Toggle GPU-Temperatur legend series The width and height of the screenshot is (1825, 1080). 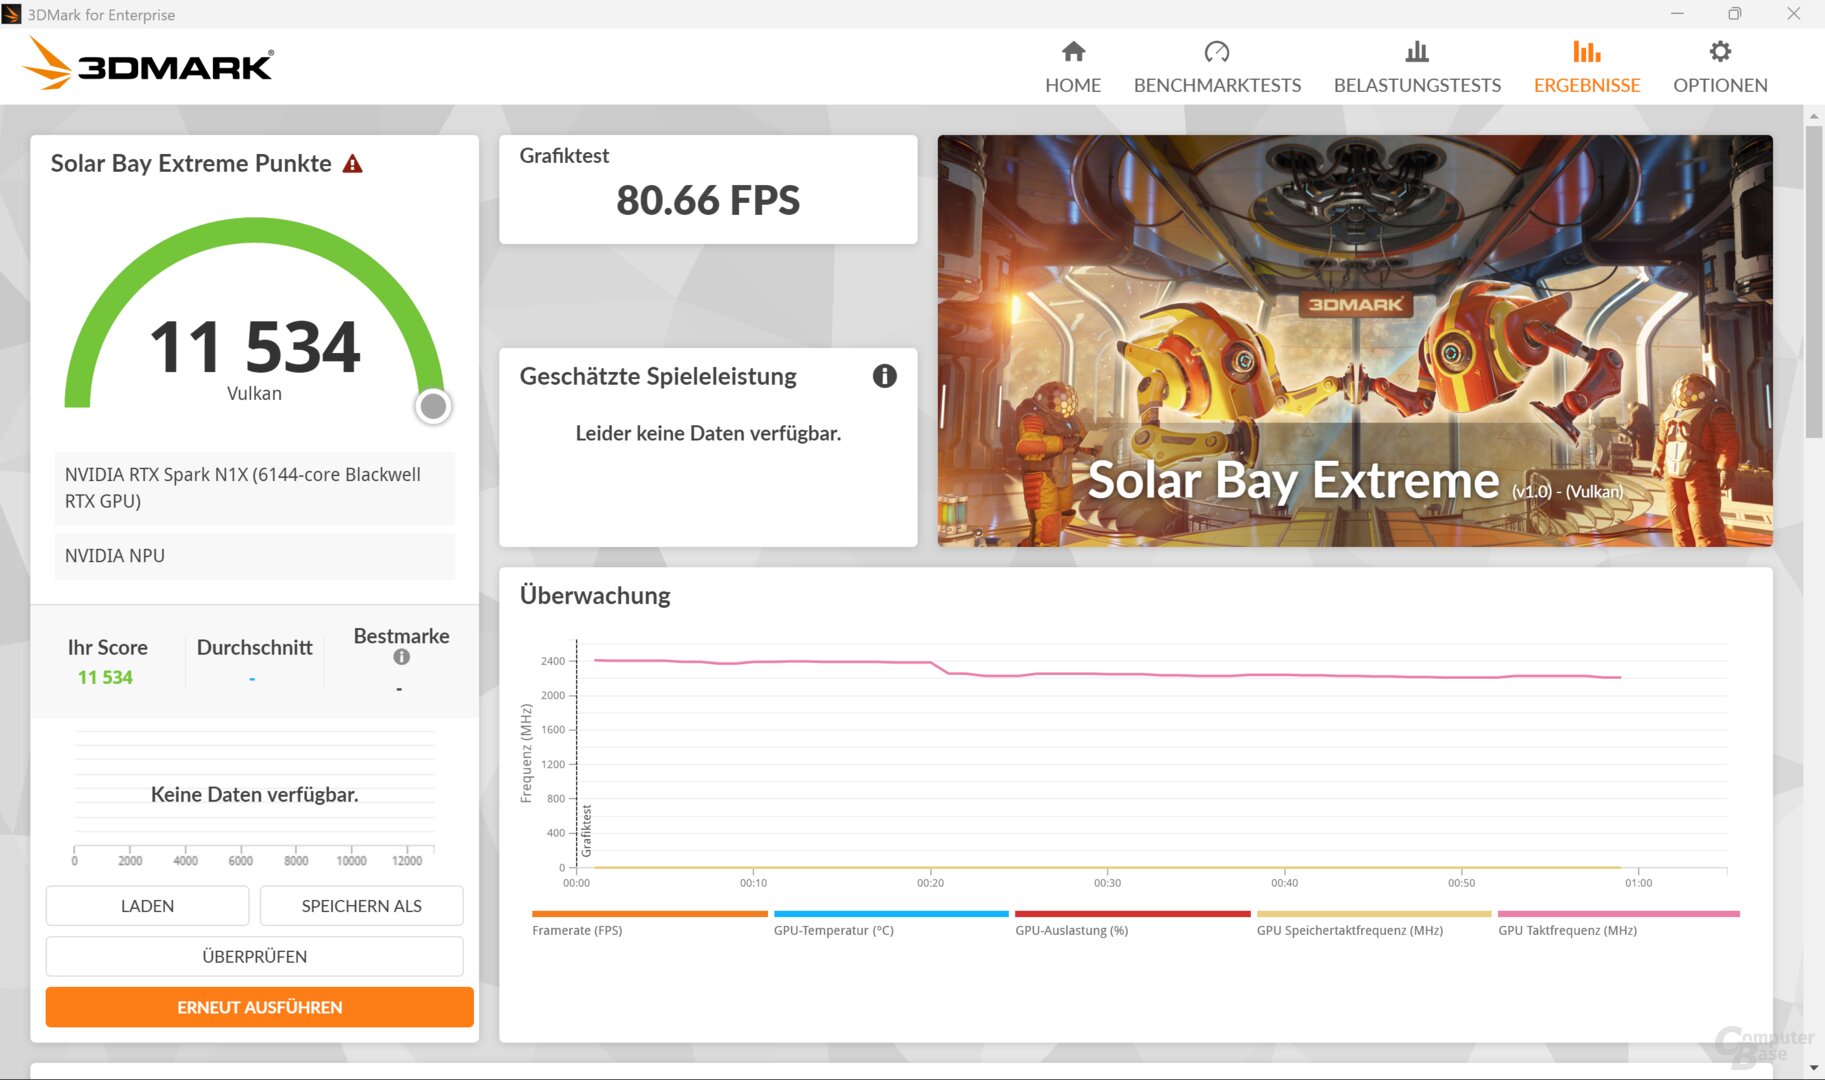[x=890, y=922]
